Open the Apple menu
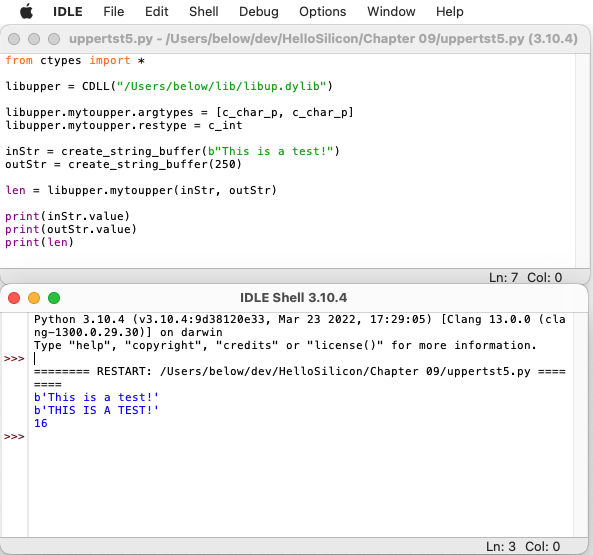The image size is (593, 555). (x=26, y=11)
